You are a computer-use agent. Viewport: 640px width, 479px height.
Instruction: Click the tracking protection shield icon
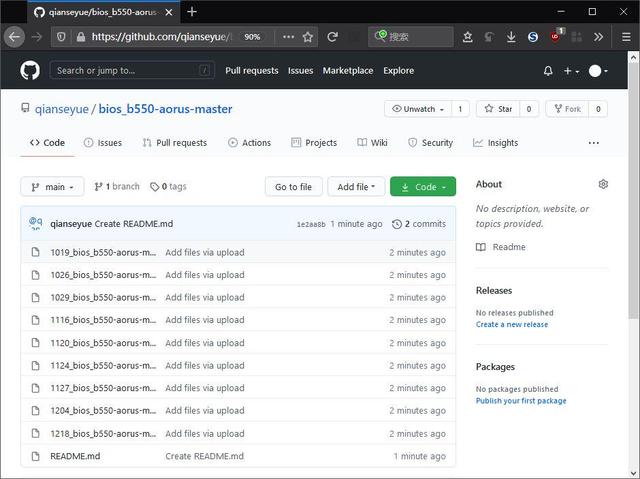pyautogui.click(x=61, y=37)
